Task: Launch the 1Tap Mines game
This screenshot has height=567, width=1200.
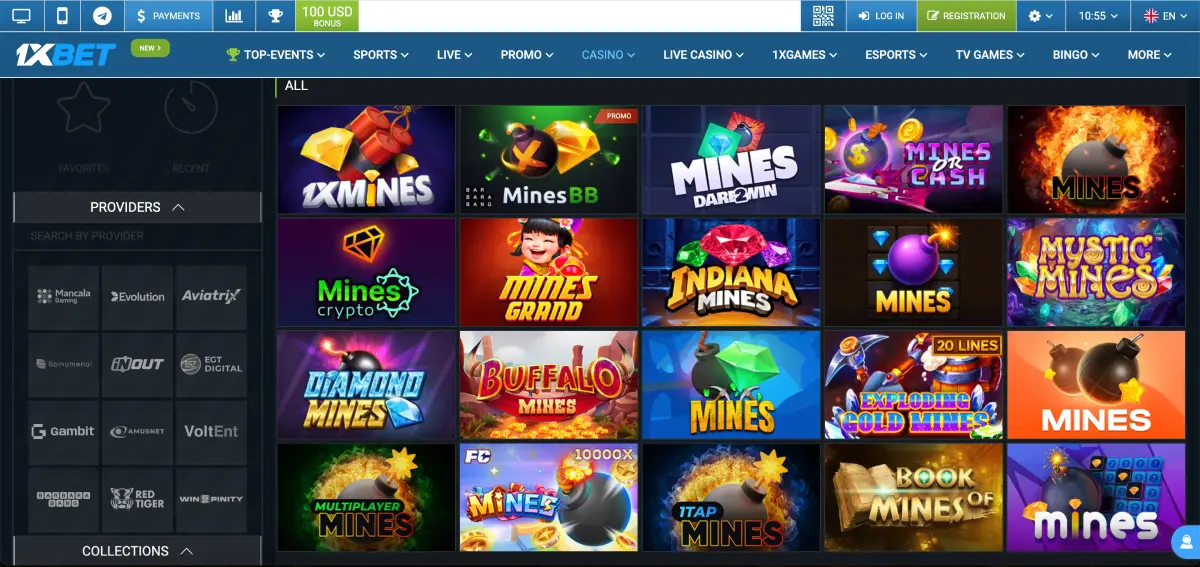Action: (731, 498)
